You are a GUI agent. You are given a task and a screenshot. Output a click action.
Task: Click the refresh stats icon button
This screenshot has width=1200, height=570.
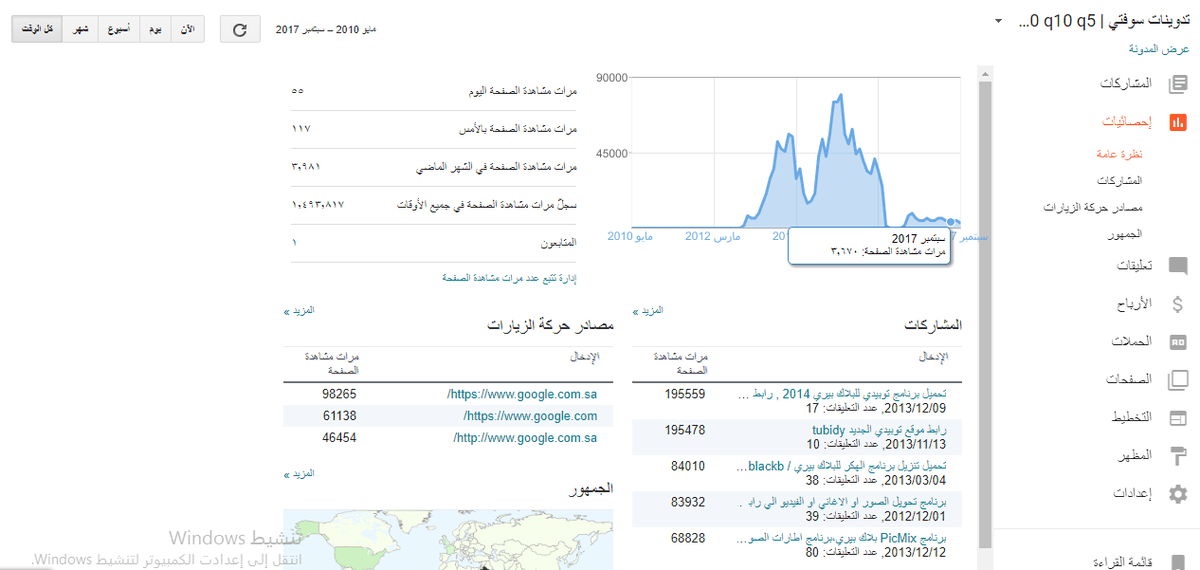[x=240, y=30]
